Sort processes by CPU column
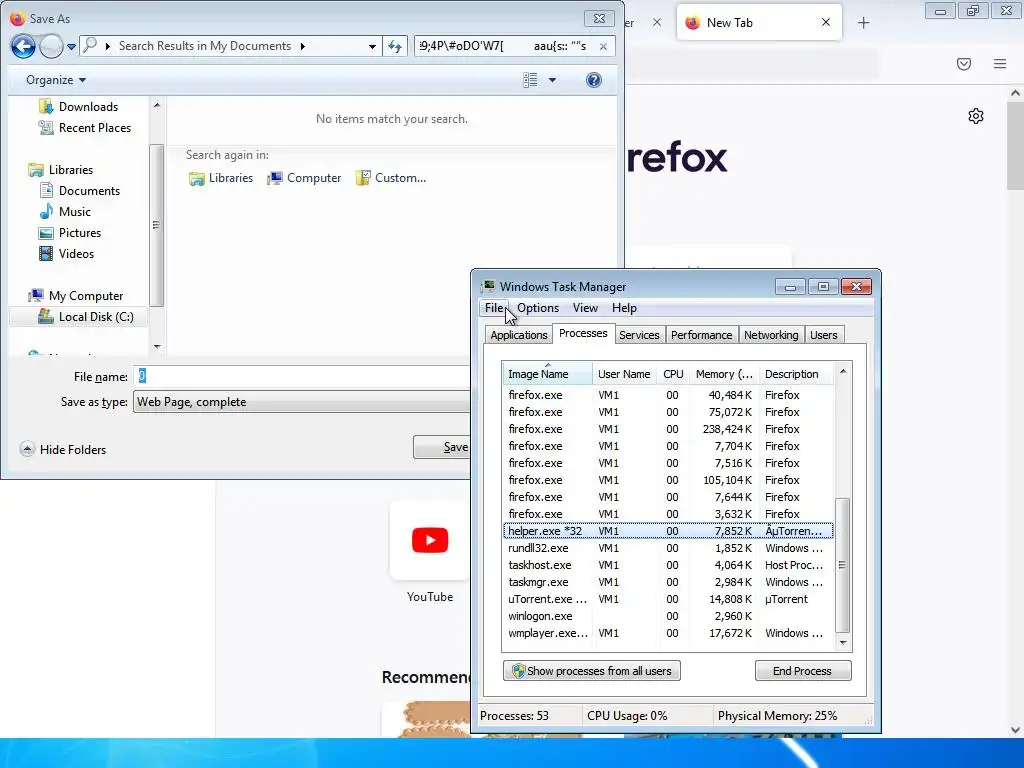 coord(673,374)
